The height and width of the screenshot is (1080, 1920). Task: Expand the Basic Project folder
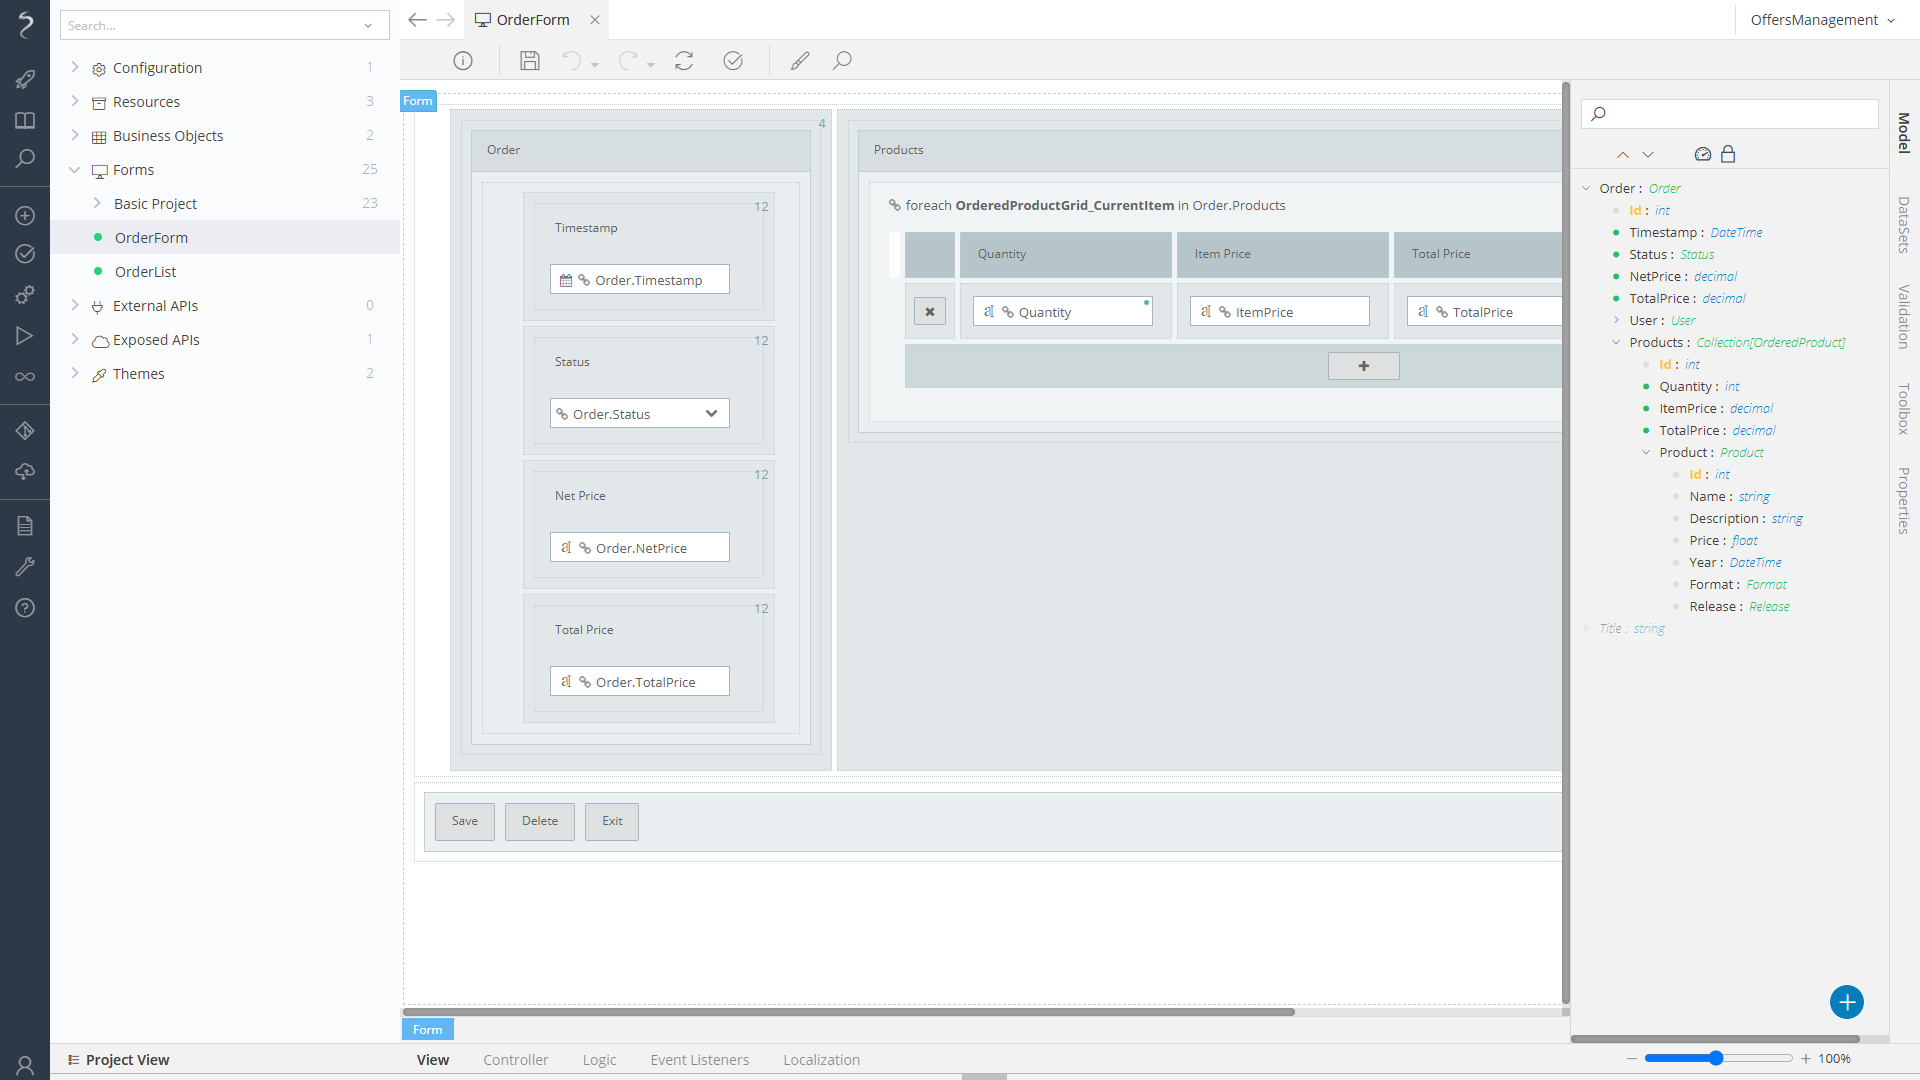click(x=97, y=203)
